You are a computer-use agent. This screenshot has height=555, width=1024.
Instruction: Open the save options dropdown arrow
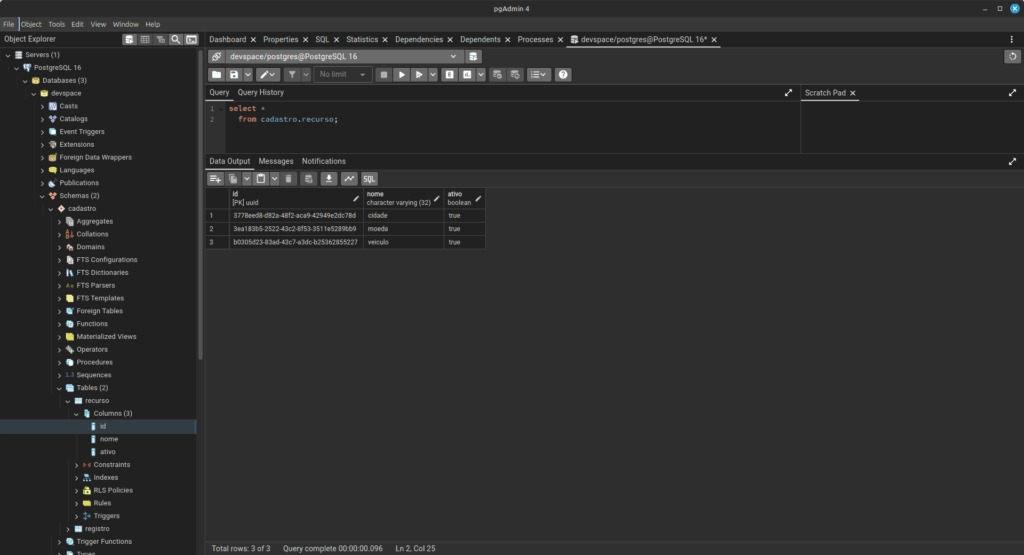[x=248, y=74]
